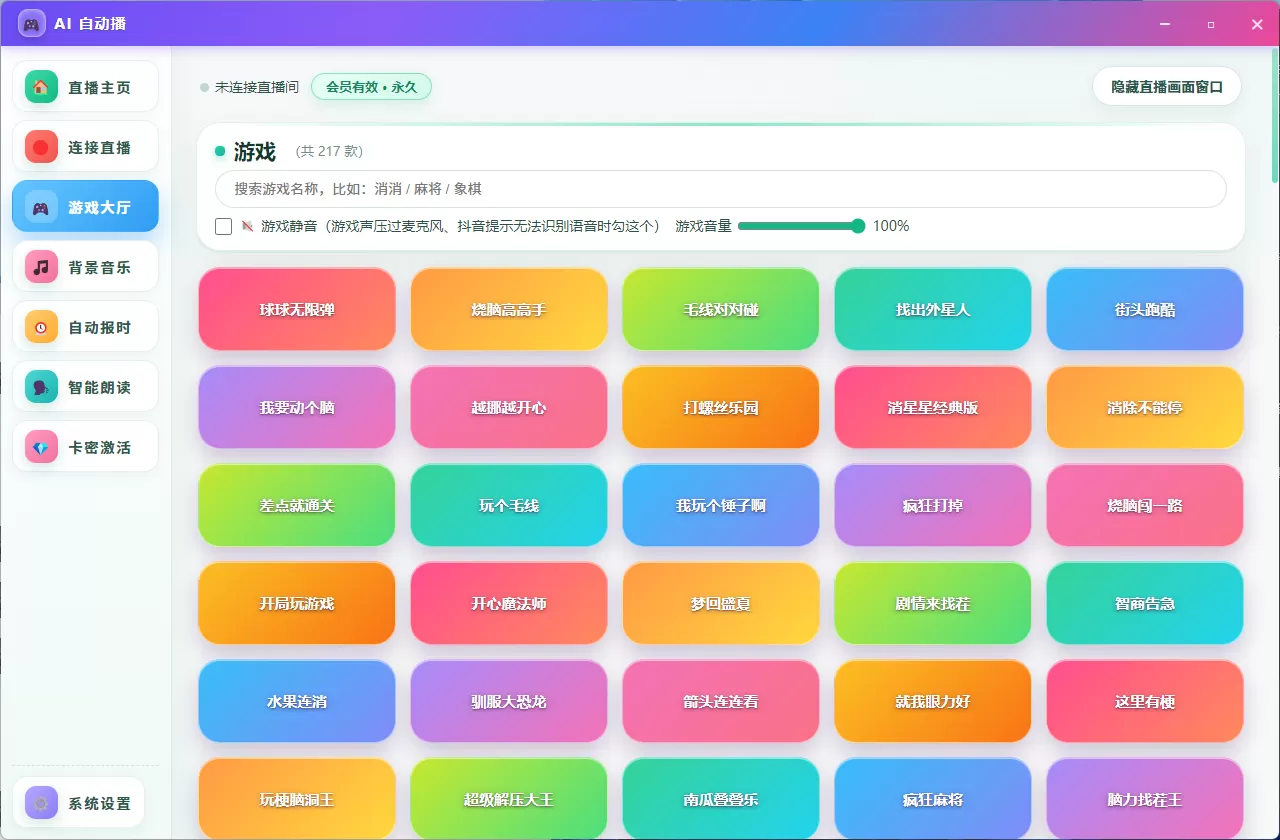This screenshot has width=1280, height=840.
Task: Start the 消星星经典版 game
Action: click(x=933, y=407)
